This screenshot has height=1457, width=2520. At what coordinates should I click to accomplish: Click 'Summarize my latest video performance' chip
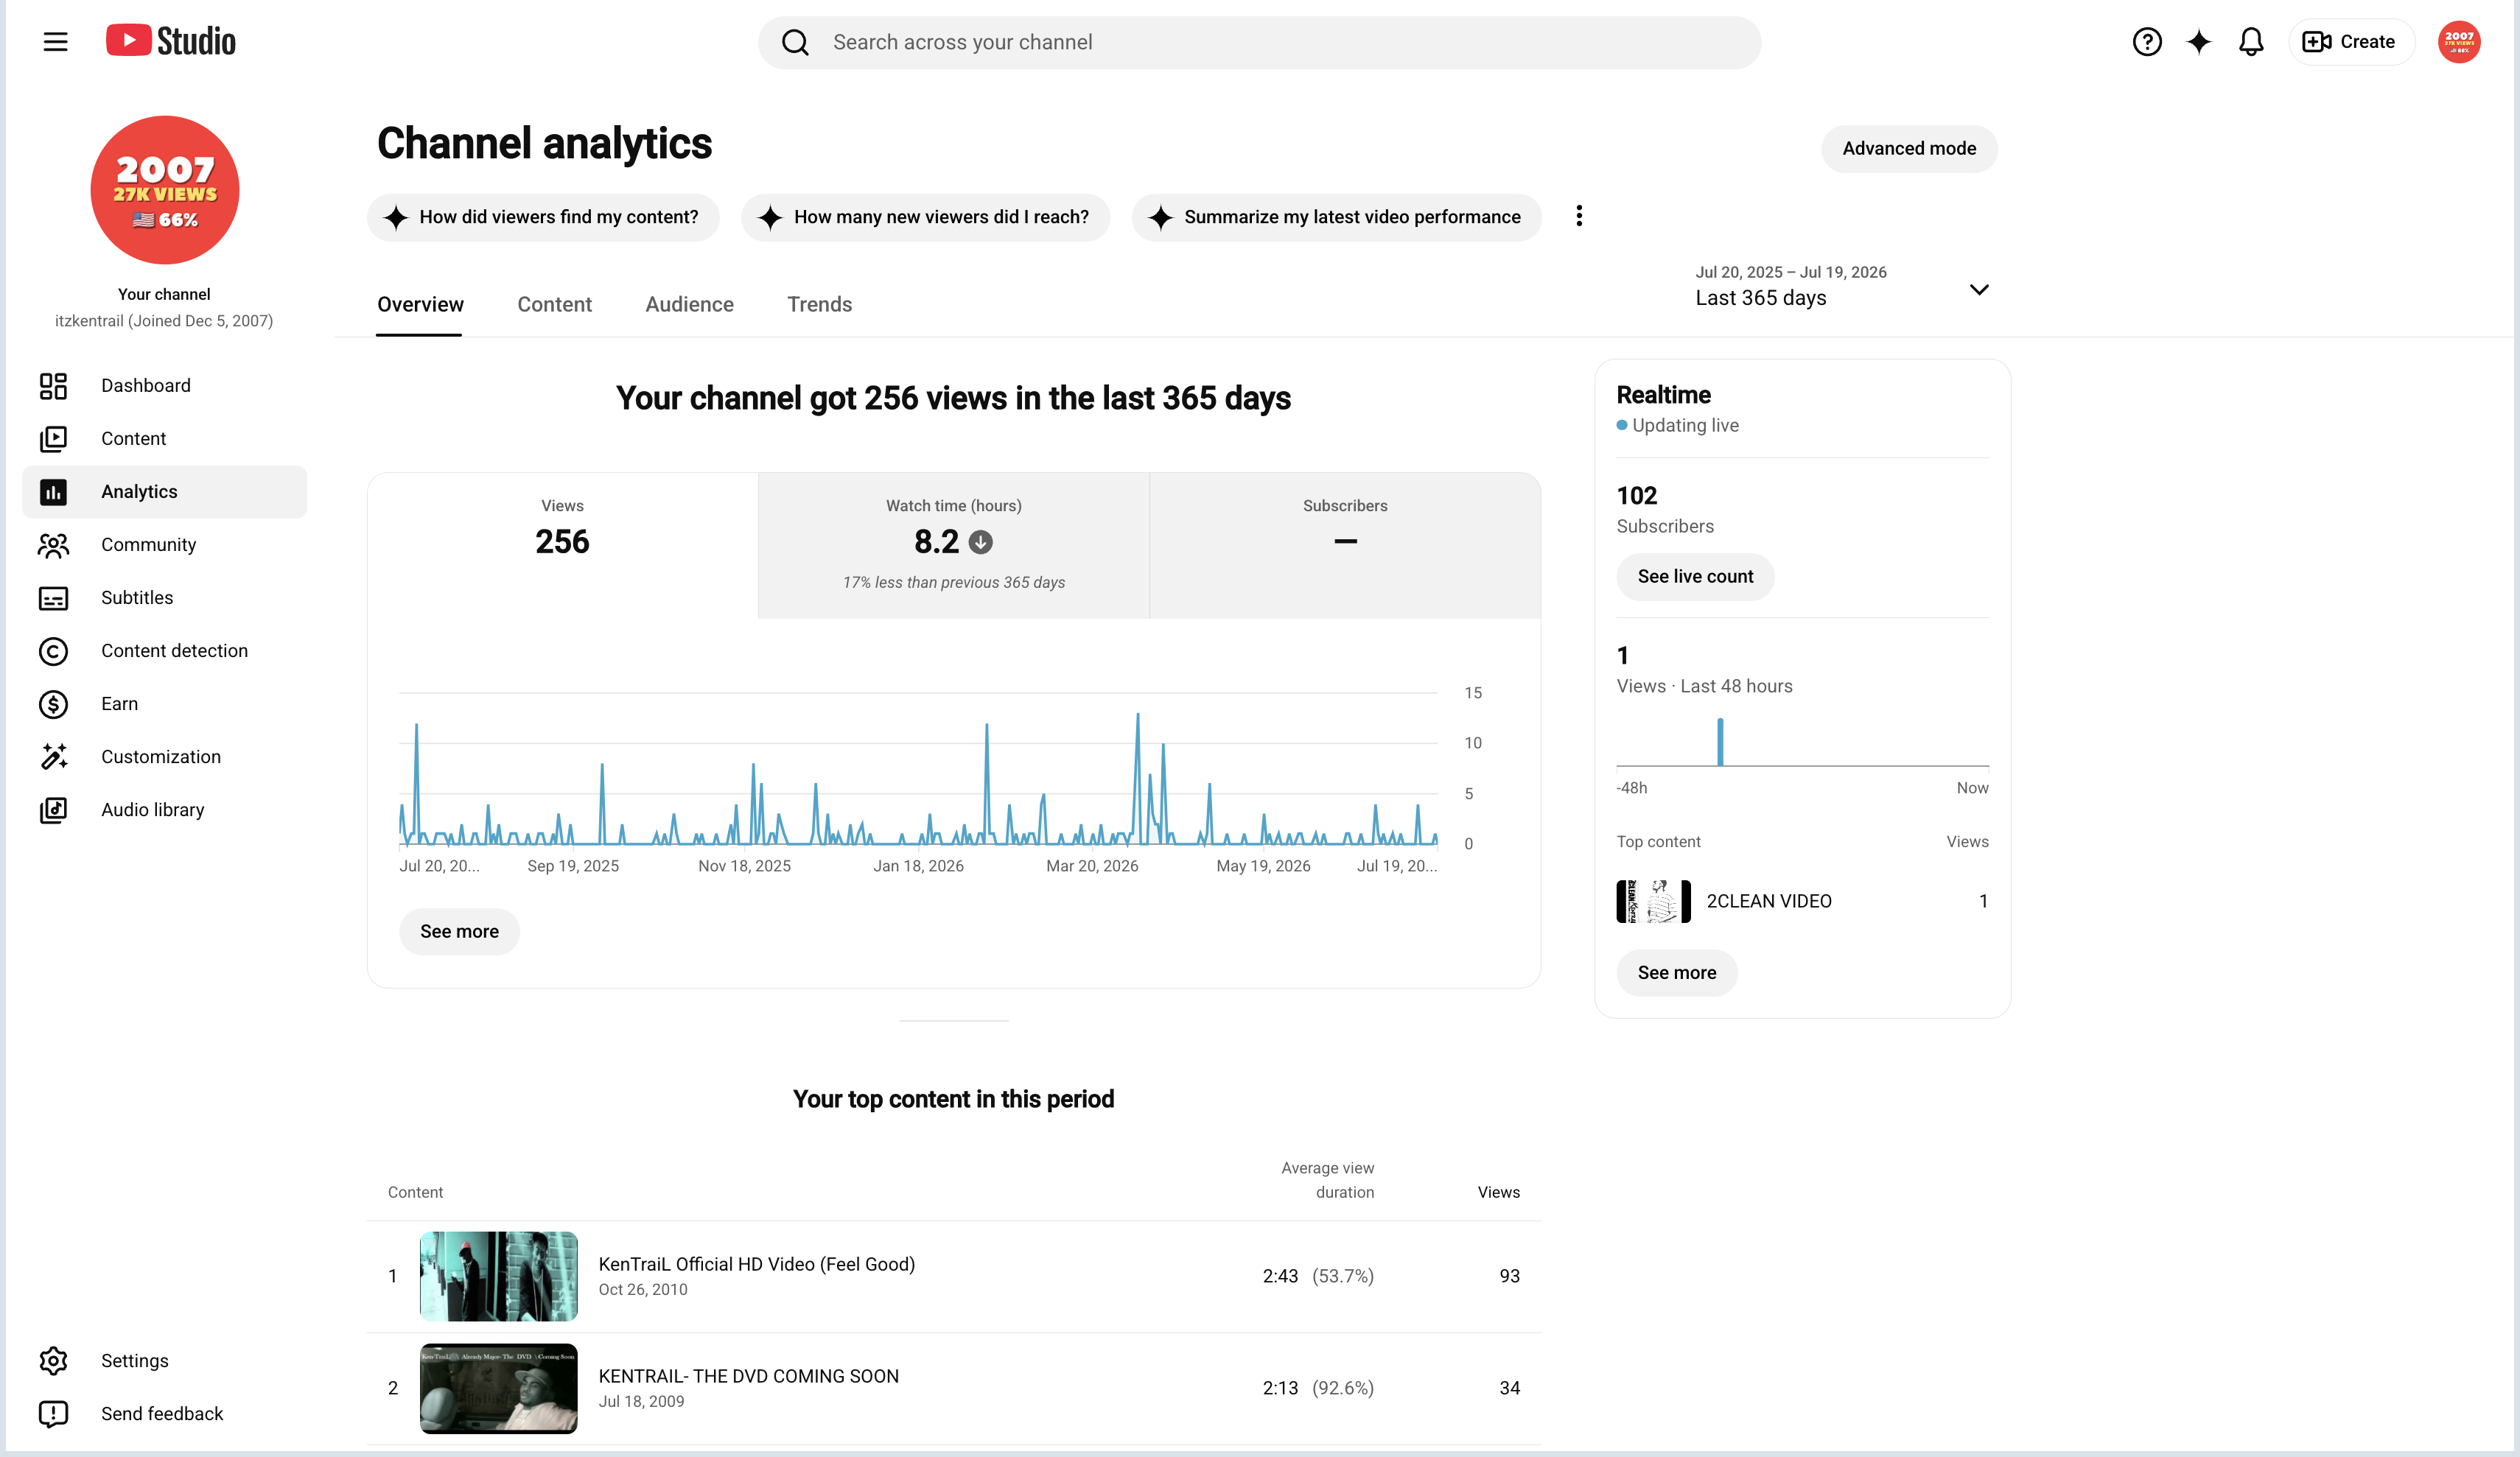1336,217
